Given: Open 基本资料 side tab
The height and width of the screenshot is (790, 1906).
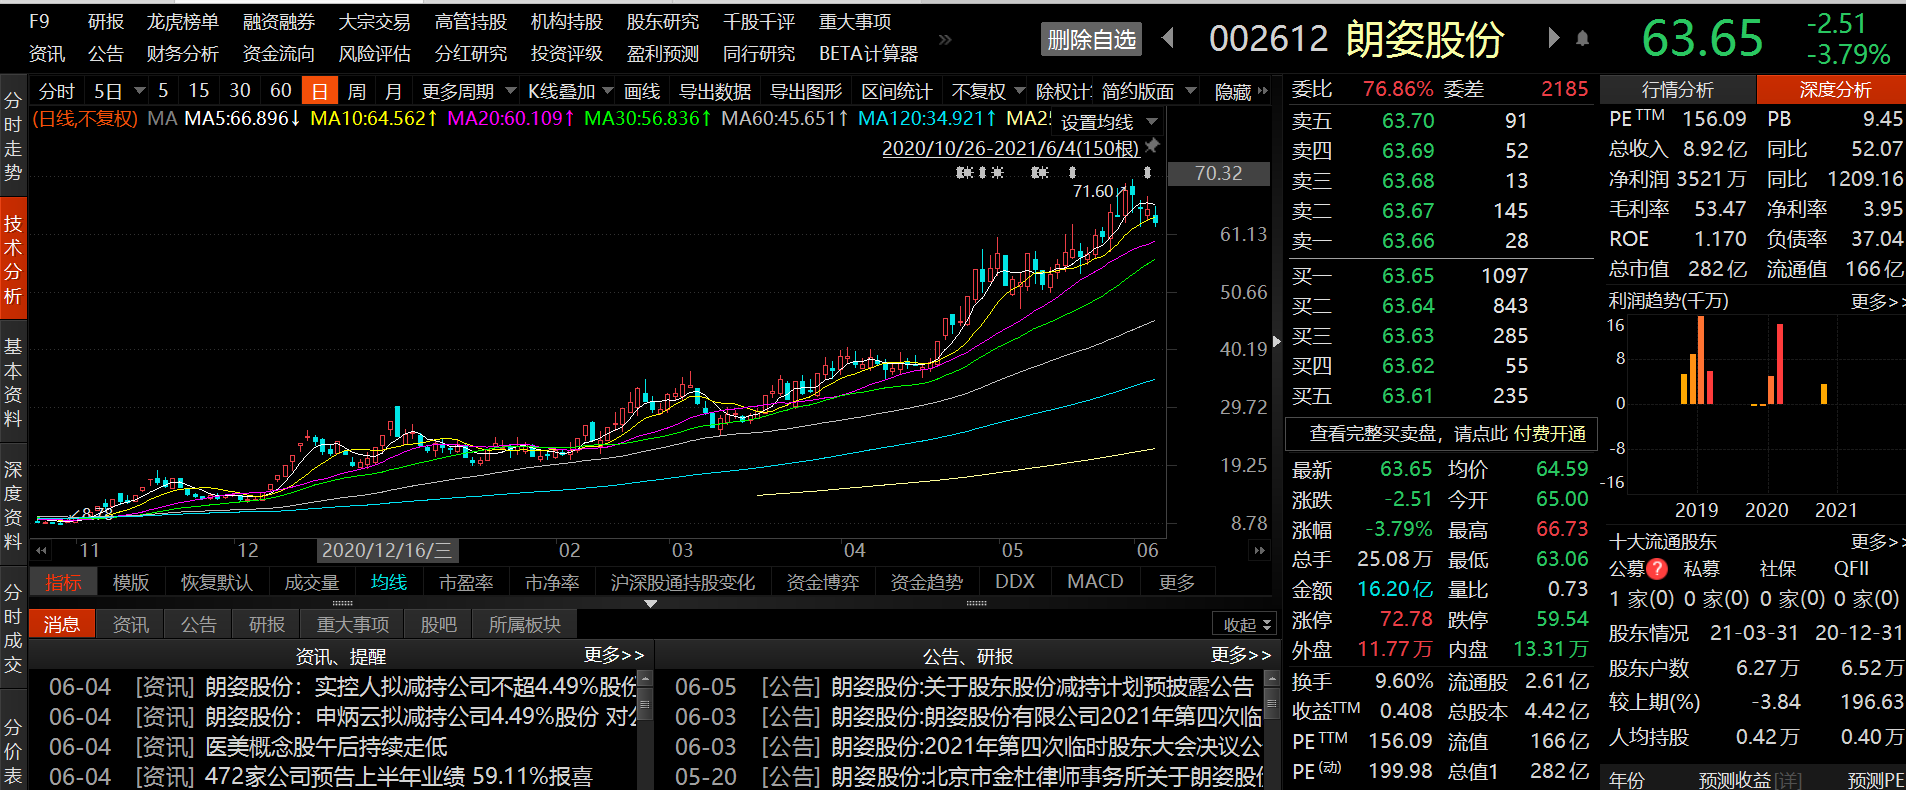Looking at the screenshot, I should [13, 382].
